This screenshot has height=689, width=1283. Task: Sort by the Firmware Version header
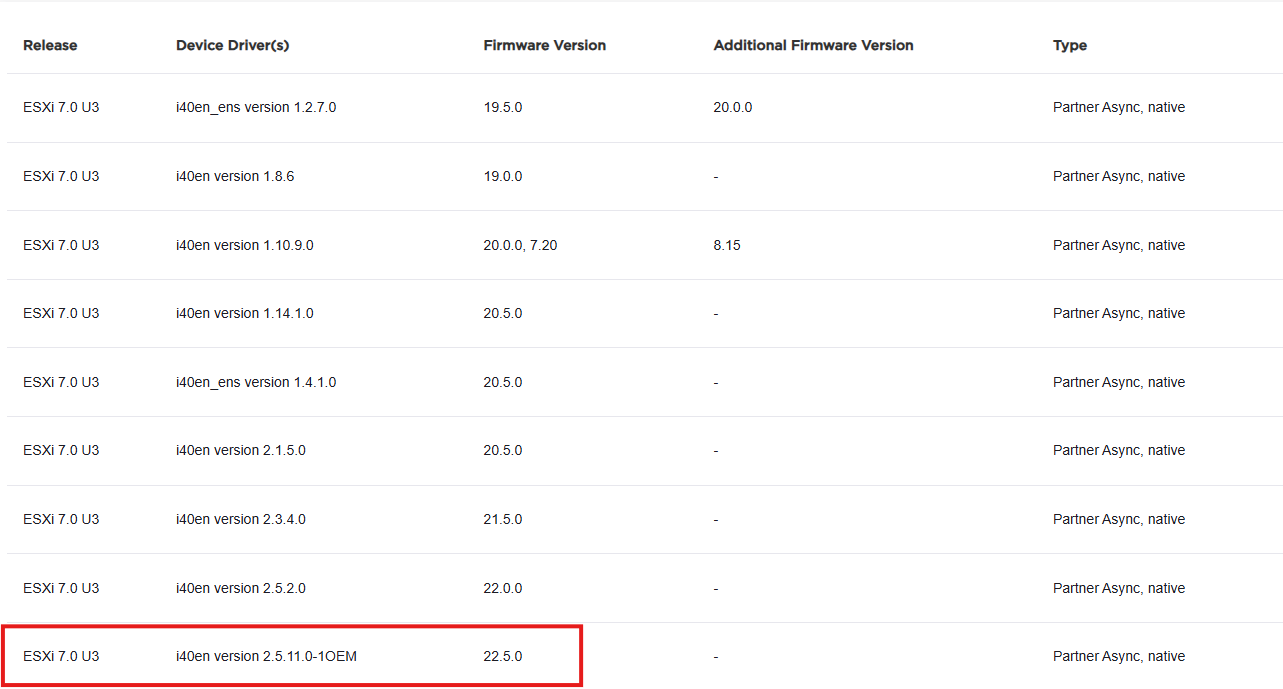(544, 45)
